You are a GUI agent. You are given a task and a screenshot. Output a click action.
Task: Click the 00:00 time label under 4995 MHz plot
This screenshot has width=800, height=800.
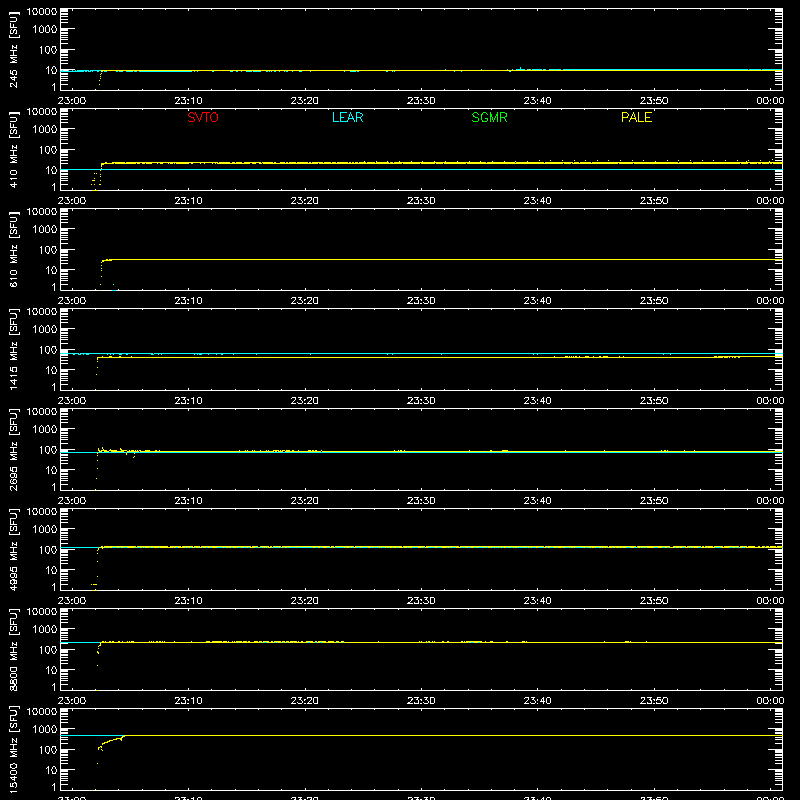[770, 601]
